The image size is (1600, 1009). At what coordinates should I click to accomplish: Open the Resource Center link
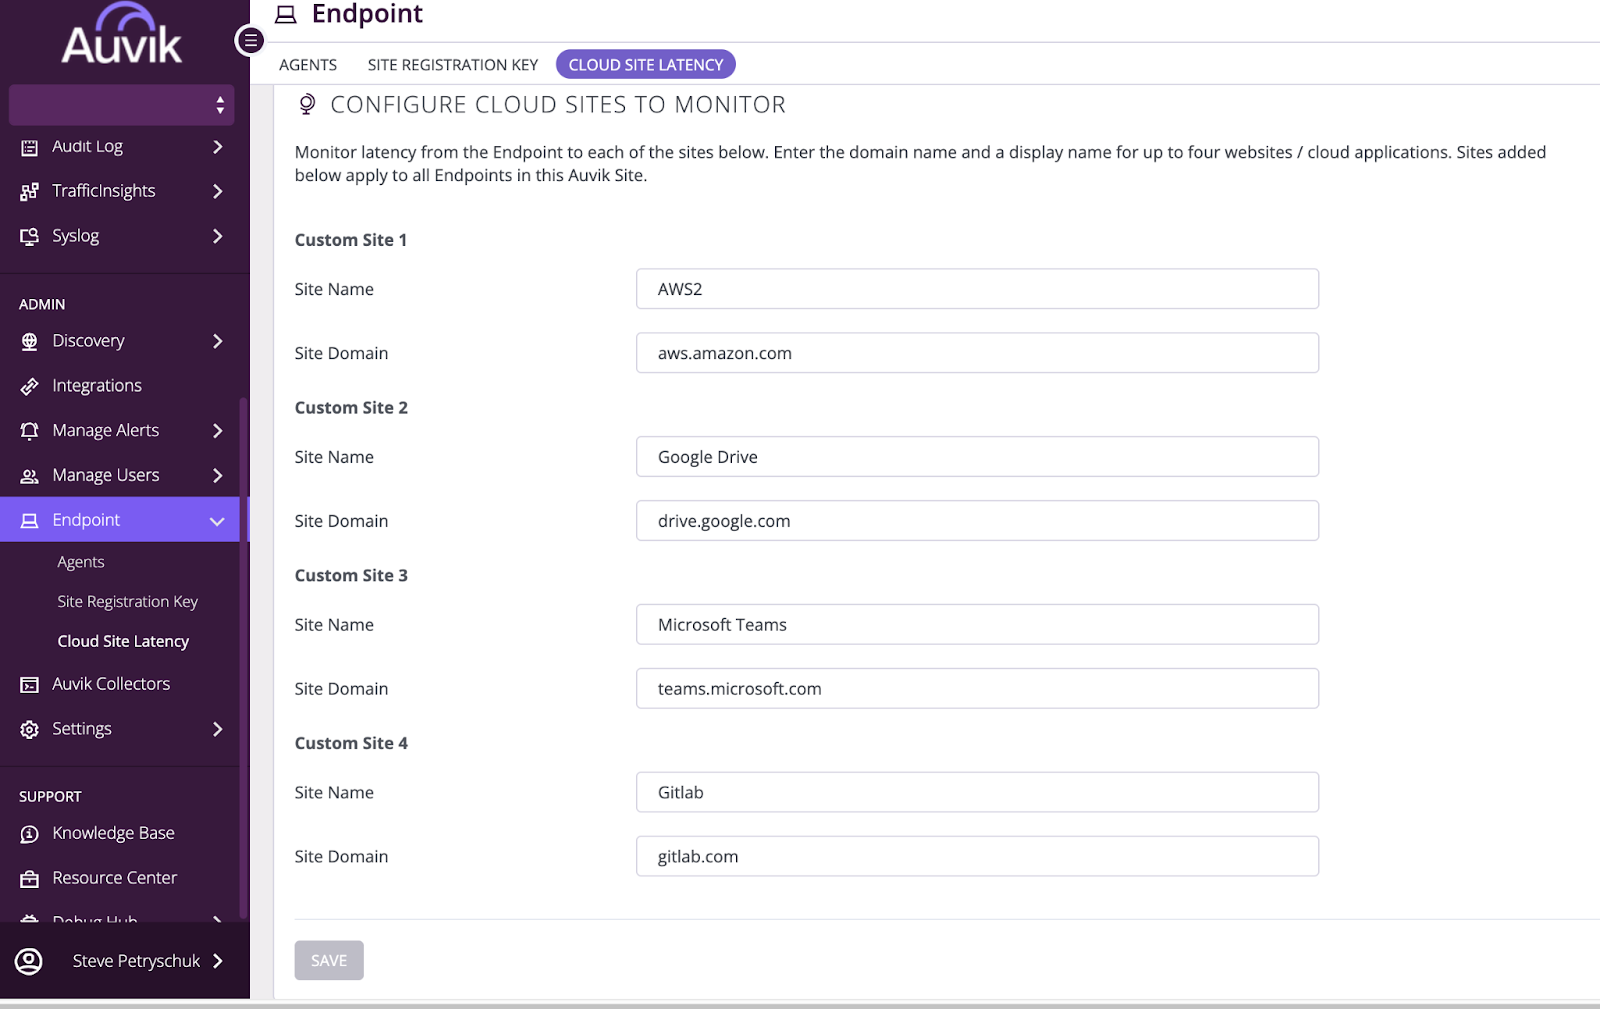click(x=115, y=878)
